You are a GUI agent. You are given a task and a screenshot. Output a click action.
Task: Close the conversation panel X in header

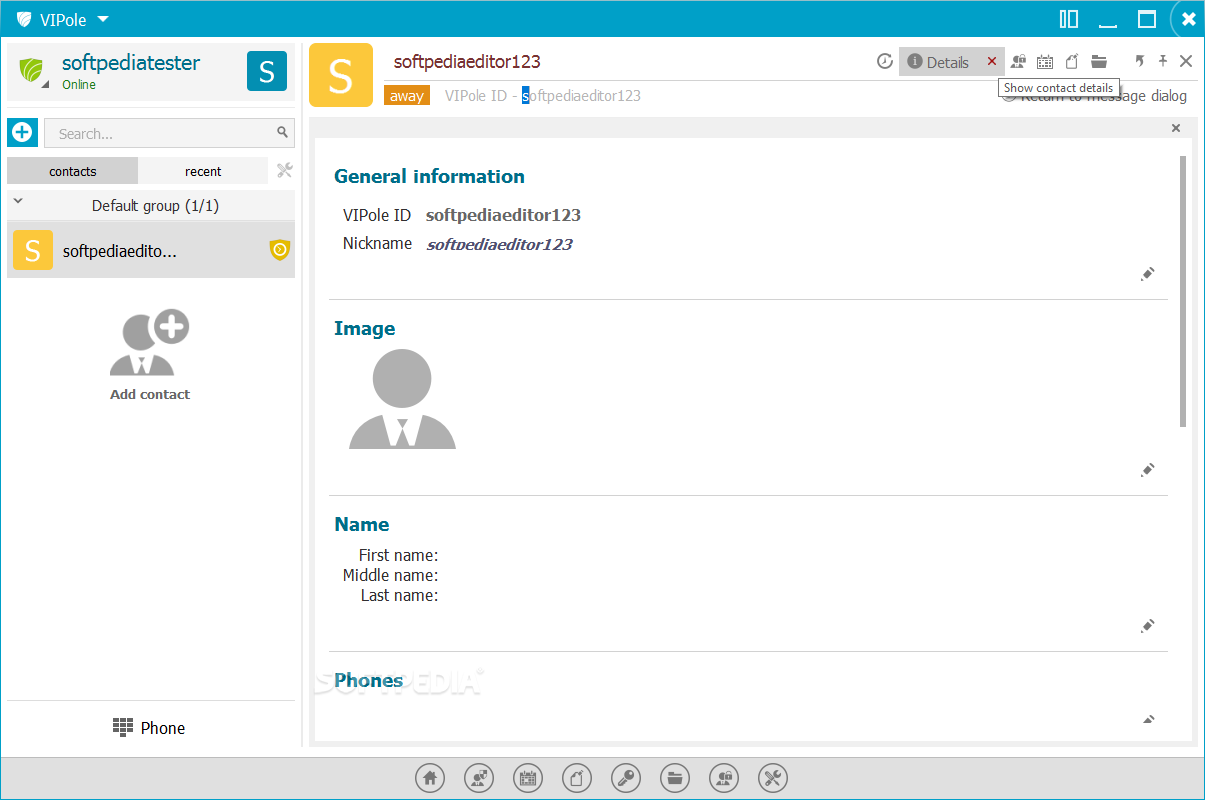tap(1186, 61)
